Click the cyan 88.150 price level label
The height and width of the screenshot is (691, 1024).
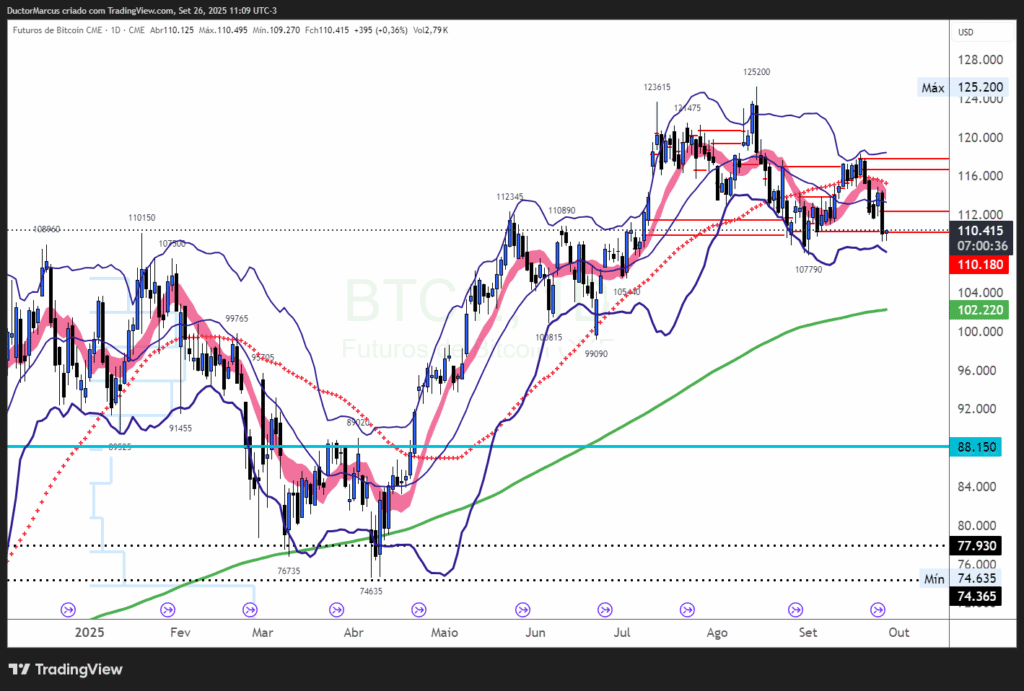point(980,447)
